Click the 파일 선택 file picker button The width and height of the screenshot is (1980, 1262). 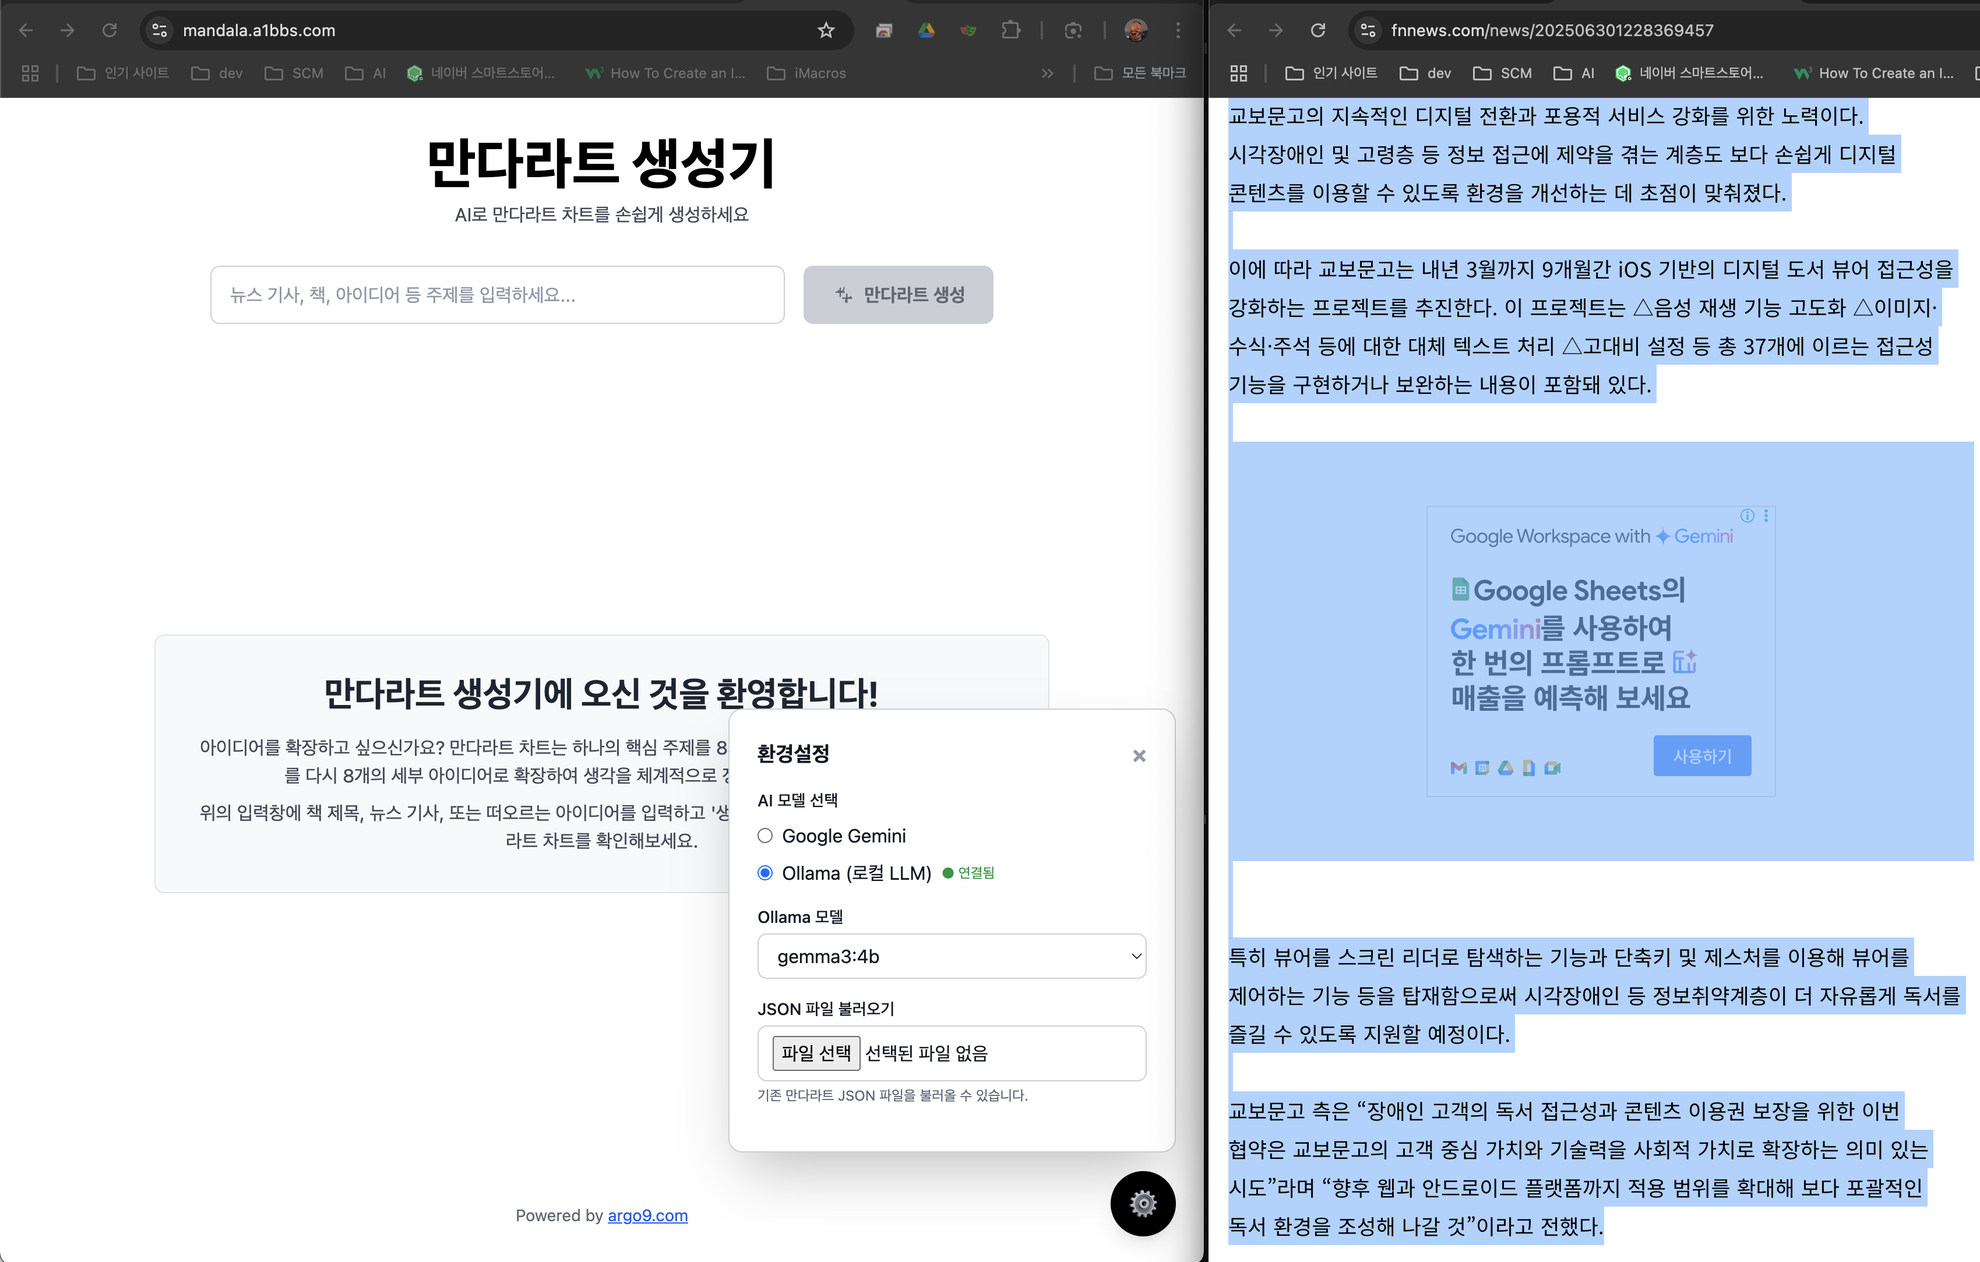click(815, 1052)
